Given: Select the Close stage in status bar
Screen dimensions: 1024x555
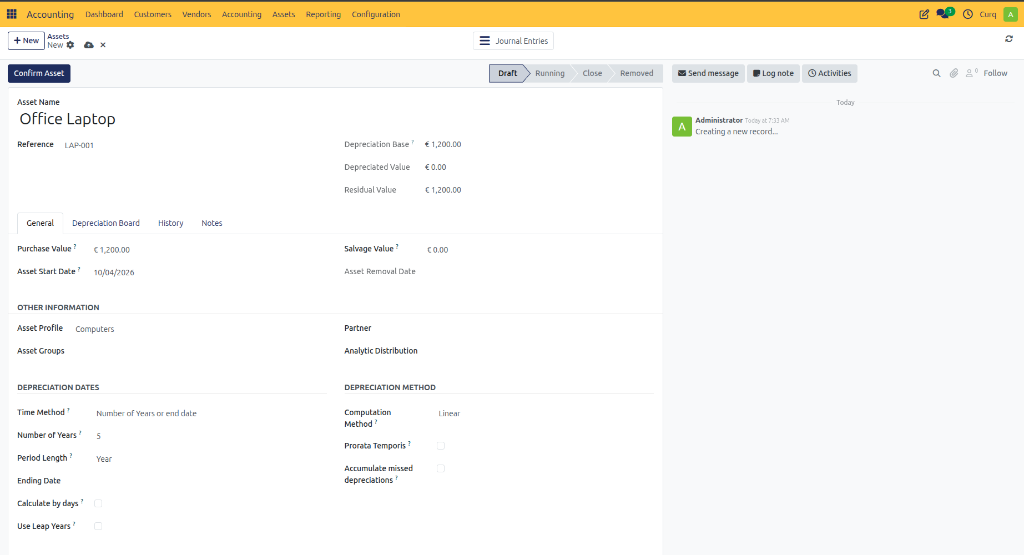Looking at the screenshot, I should tap(592, 73).
